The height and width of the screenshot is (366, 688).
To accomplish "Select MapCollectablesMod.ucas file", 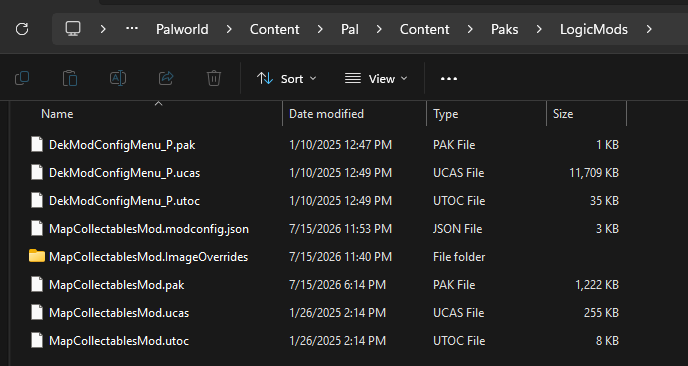I will click(x=119, y=313).
